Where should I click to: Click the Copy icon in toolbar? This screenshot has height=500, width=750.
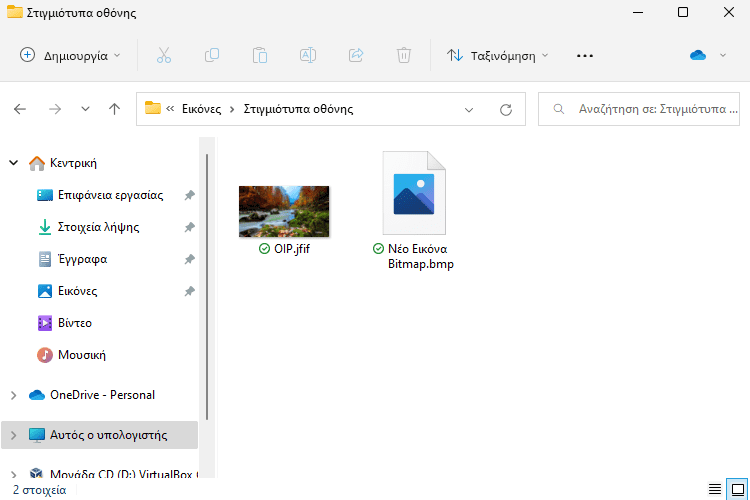(x=212, y=56)
